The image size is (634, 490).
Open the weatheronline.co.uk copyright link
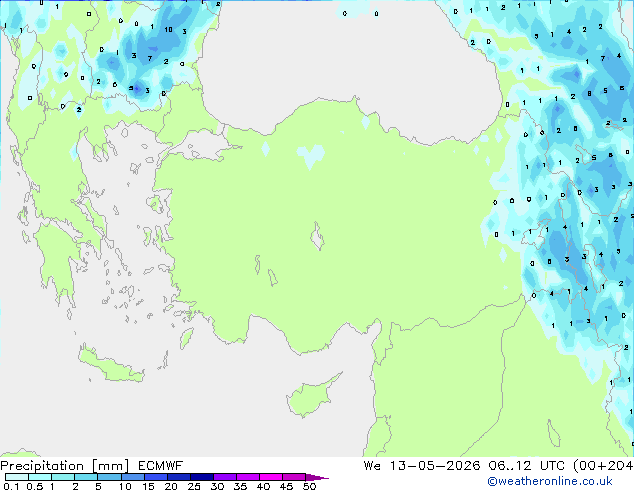tap(549, 481)
